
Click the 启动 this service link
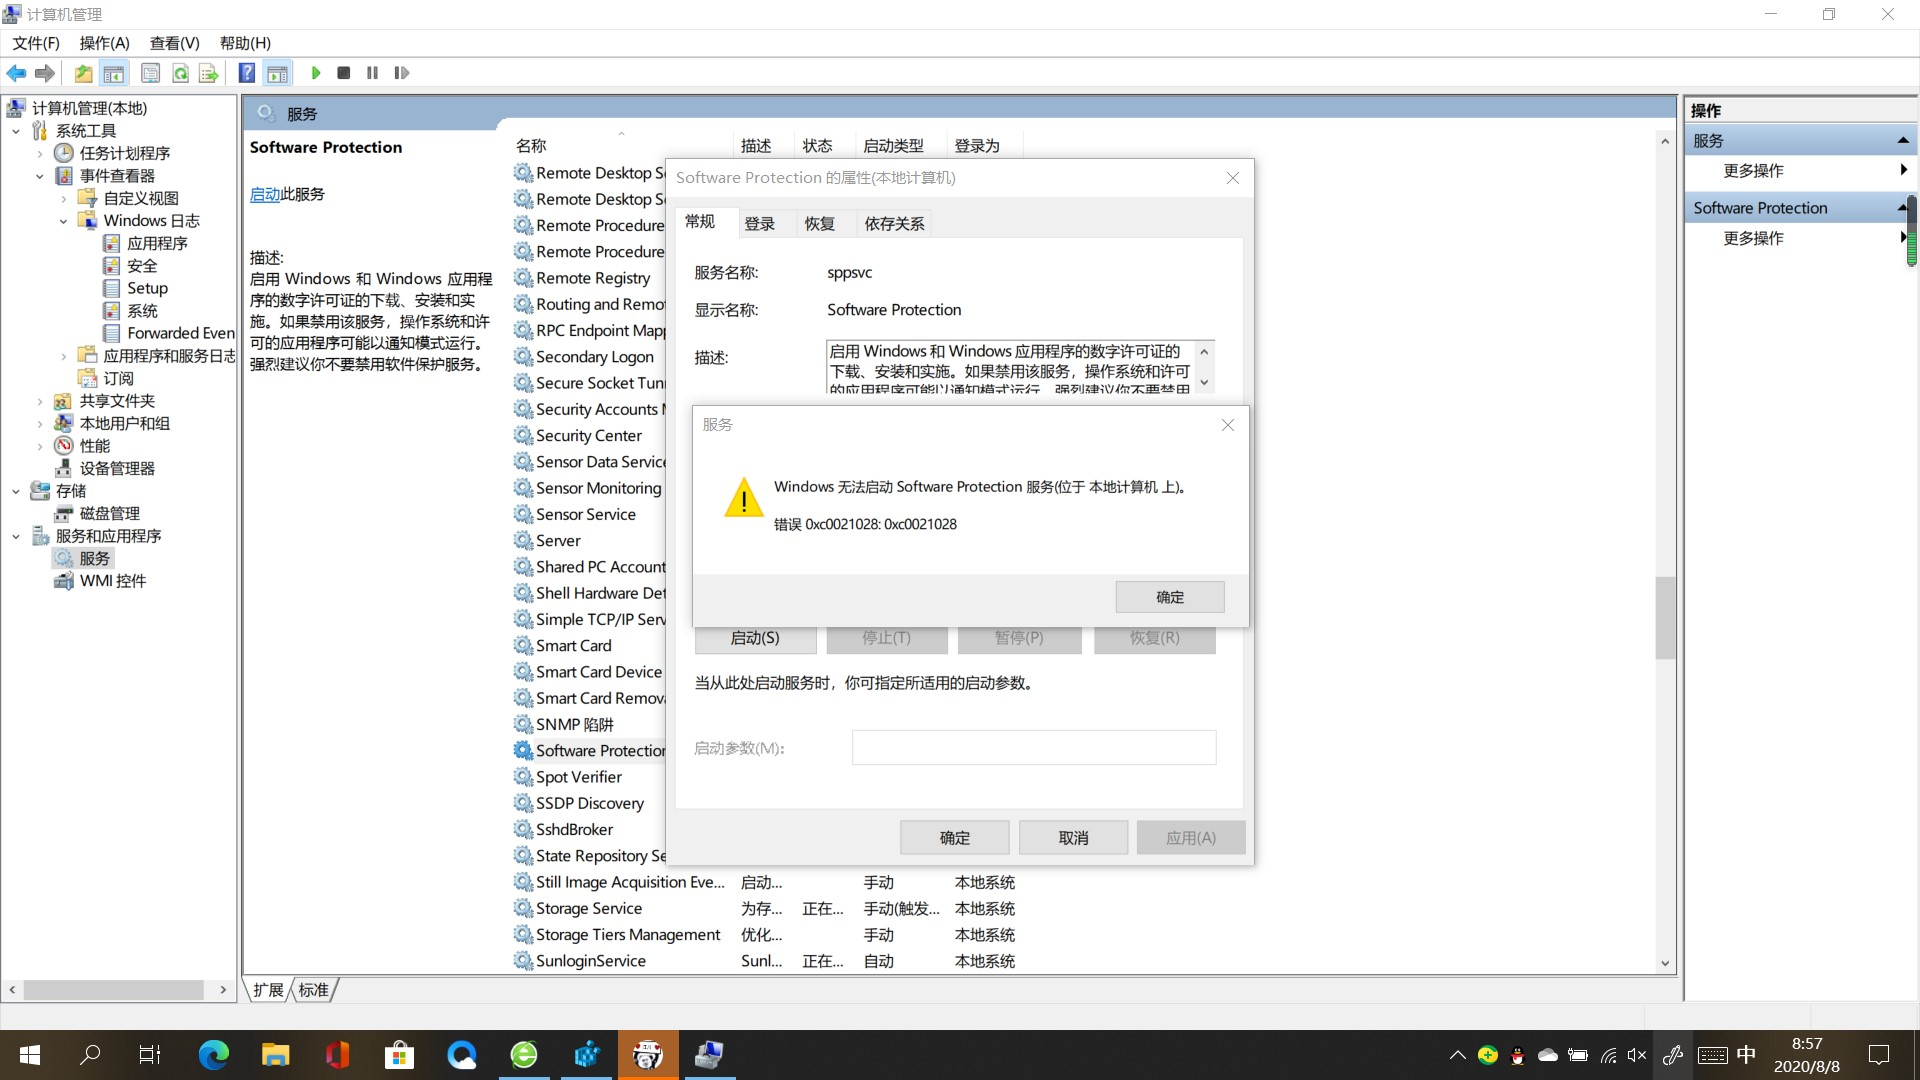pos(265,194)
